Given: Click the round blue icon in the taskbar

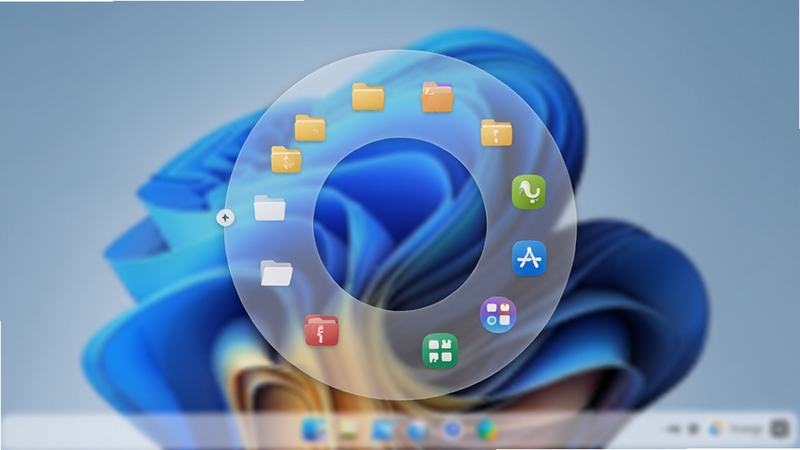Looking at the screenshot, I should (452, 430).
